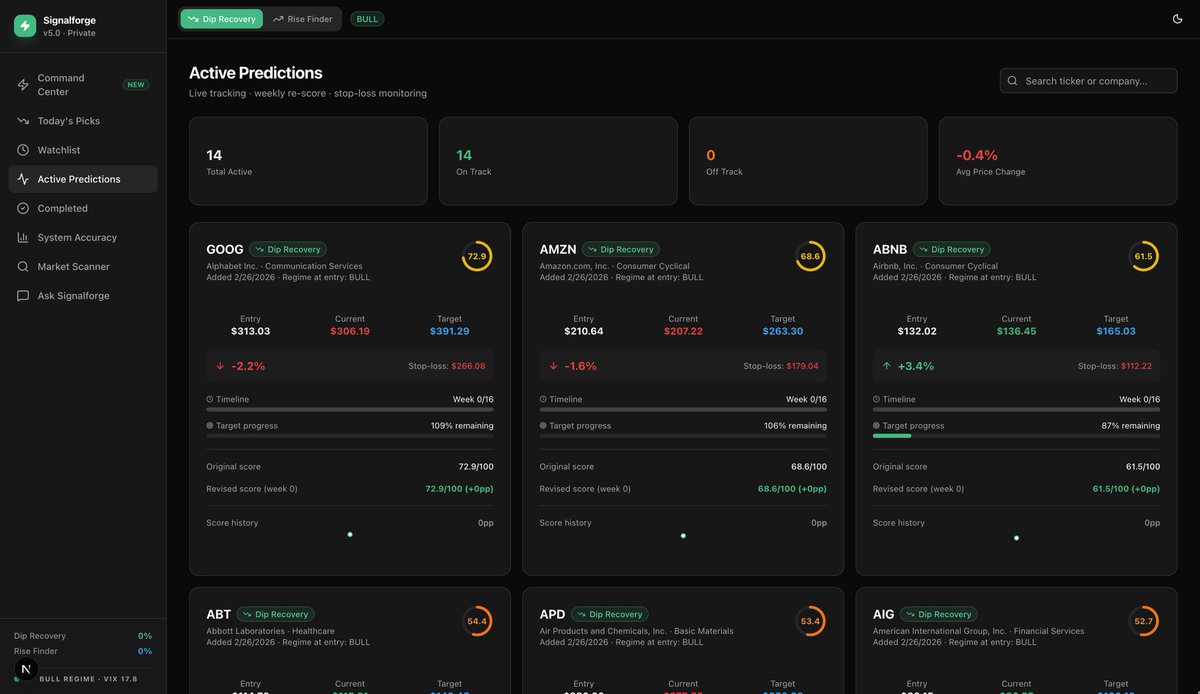Screen dimensions: 1200x694
Task: Open the Market Scanner page
Action: tap(83, 267)
